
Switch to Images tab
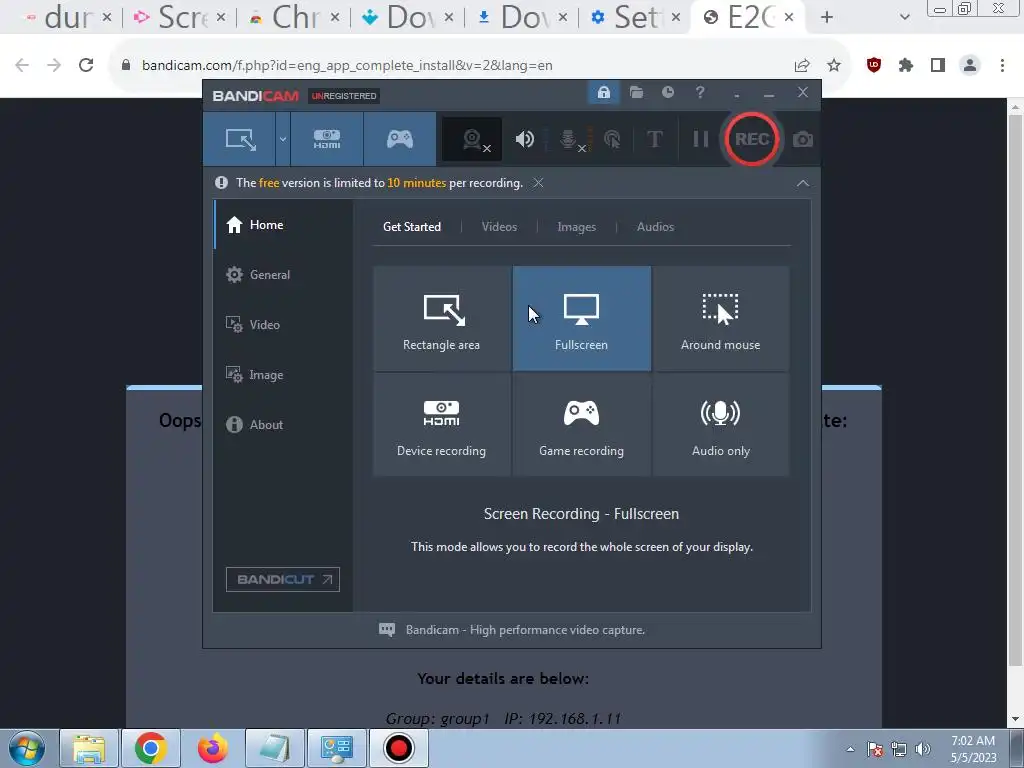[x=576, y=227]
